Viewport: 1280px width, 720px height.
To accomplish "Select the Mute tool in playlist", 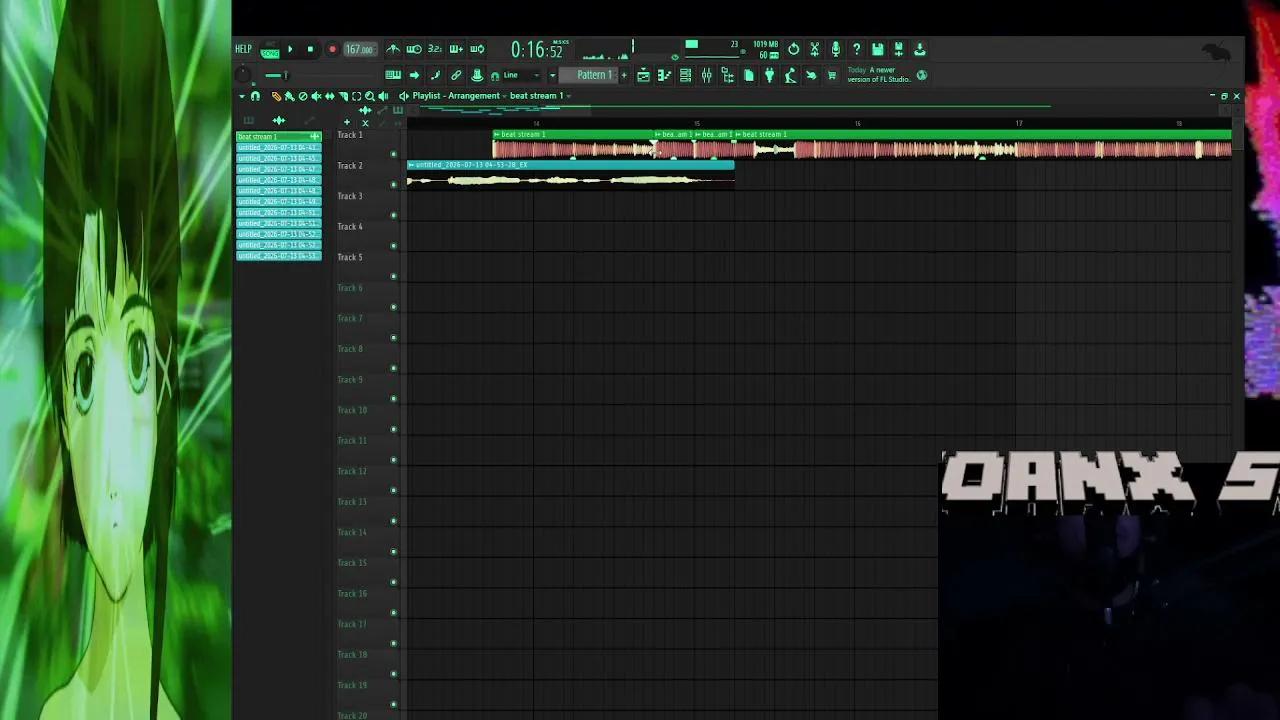I will coord(316,96).
